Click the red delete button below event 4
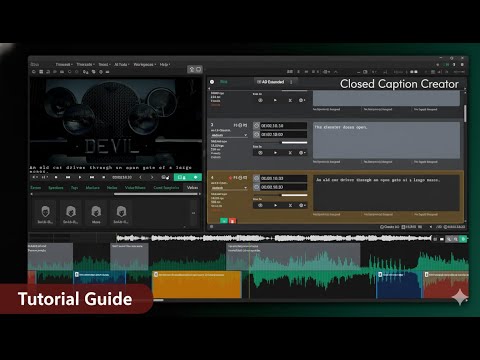The height and width of the screenshot is (360, 480). [232, 221]
